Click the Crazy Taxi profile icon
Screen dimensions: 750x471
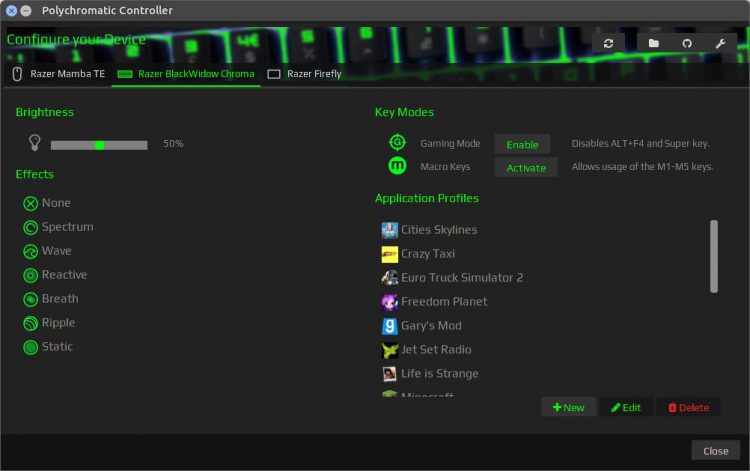tap(389, 254)
